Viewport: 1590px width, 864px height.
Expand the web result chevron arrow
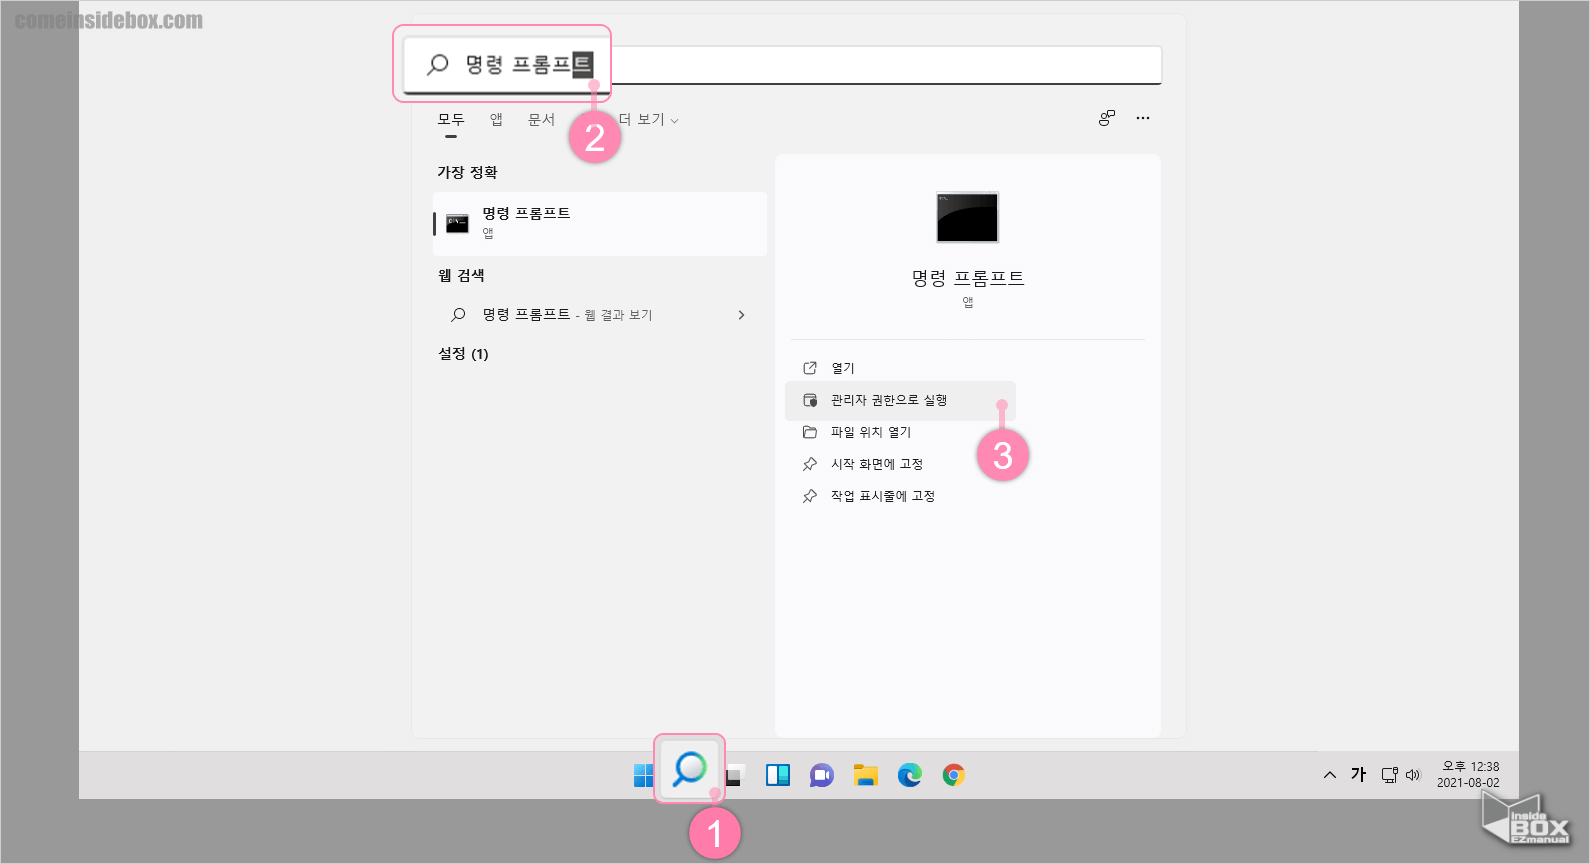tap(741, 315)
